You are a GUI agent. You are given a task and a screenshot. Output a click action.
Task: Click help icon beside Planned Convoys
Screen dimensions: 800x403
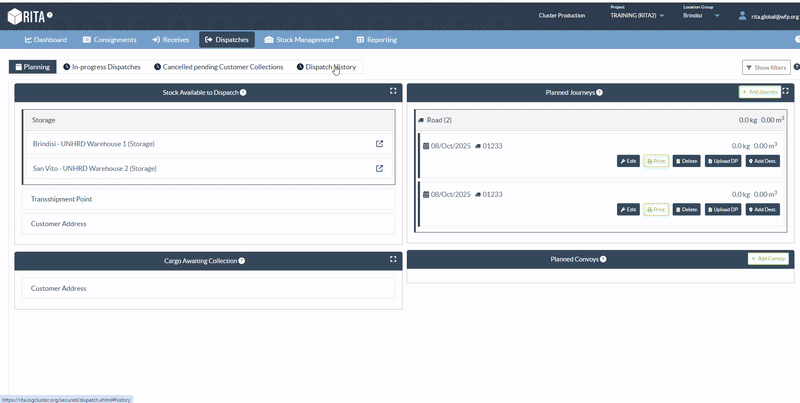point(602,259)
